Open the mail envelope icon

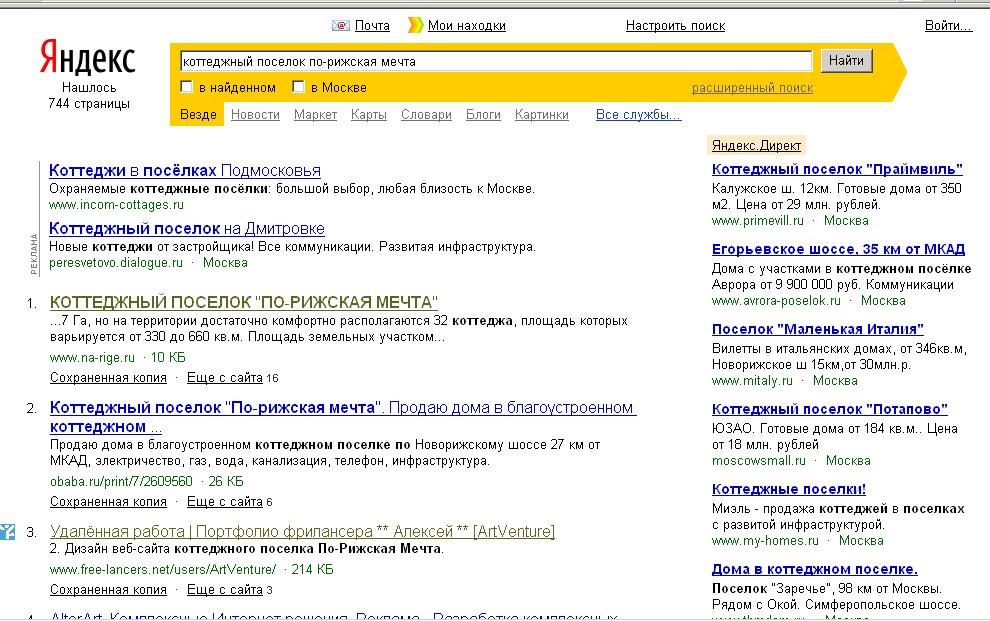(341, 26)
